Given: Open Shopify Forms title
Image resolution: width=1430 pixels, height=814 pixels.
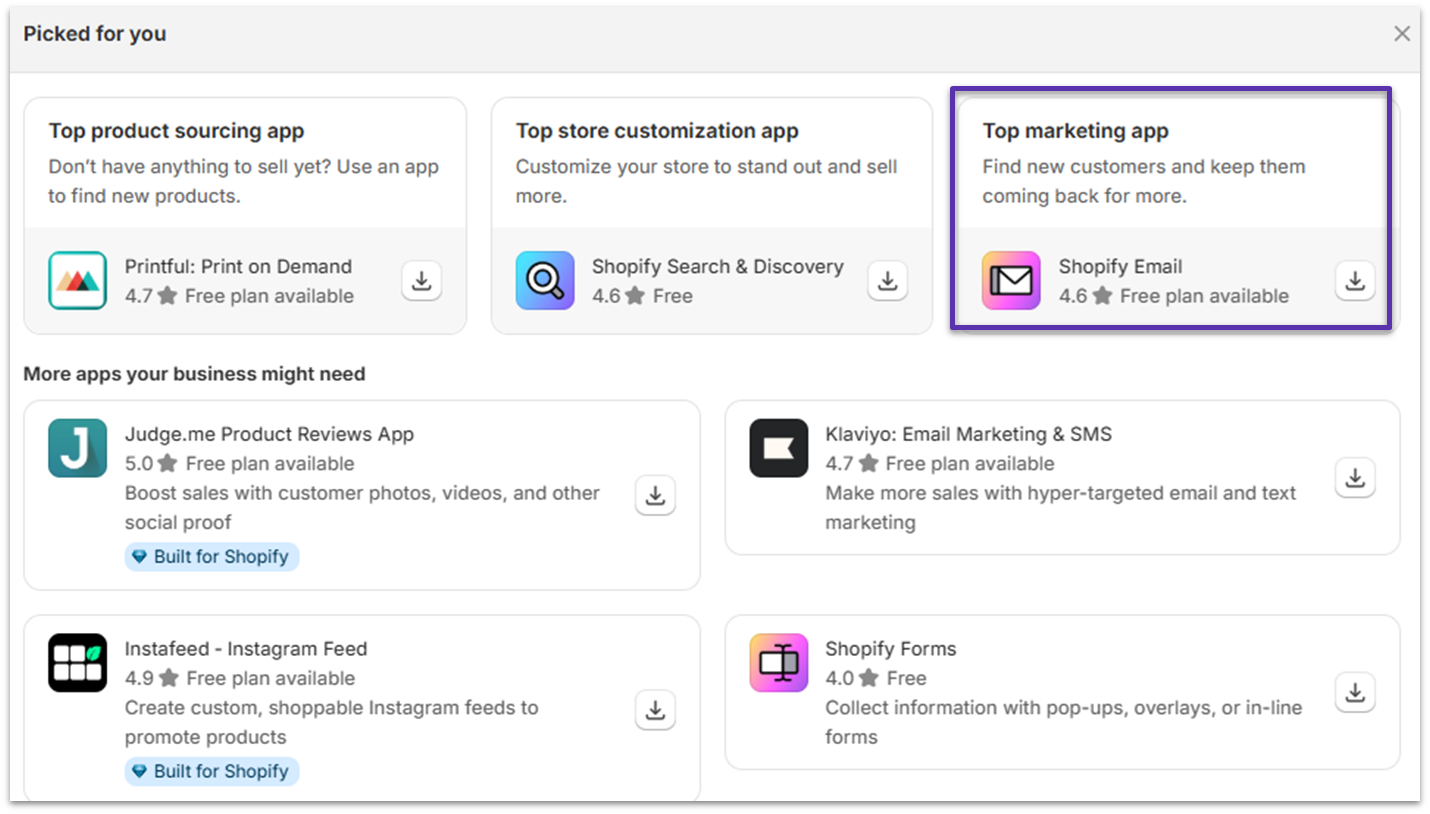Looking at the screenshot, I should coord(891,648).
